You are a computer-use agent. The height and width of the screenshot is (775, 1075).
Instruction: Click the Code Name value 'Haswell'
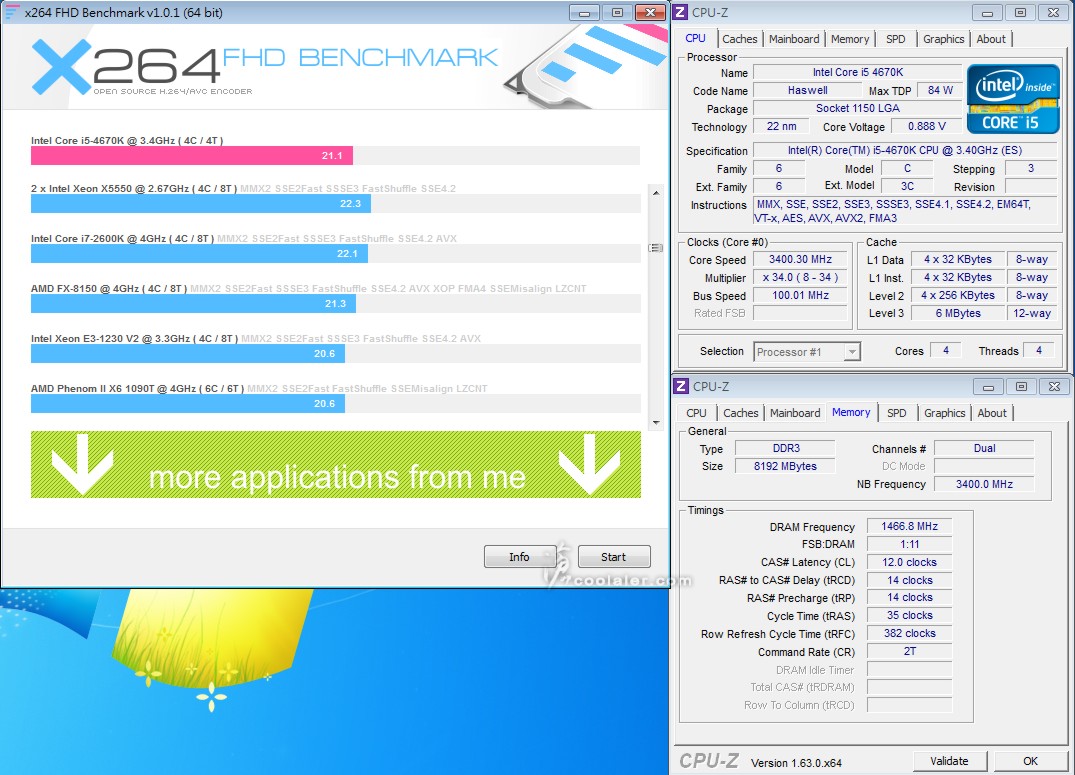tap(807, 91)
